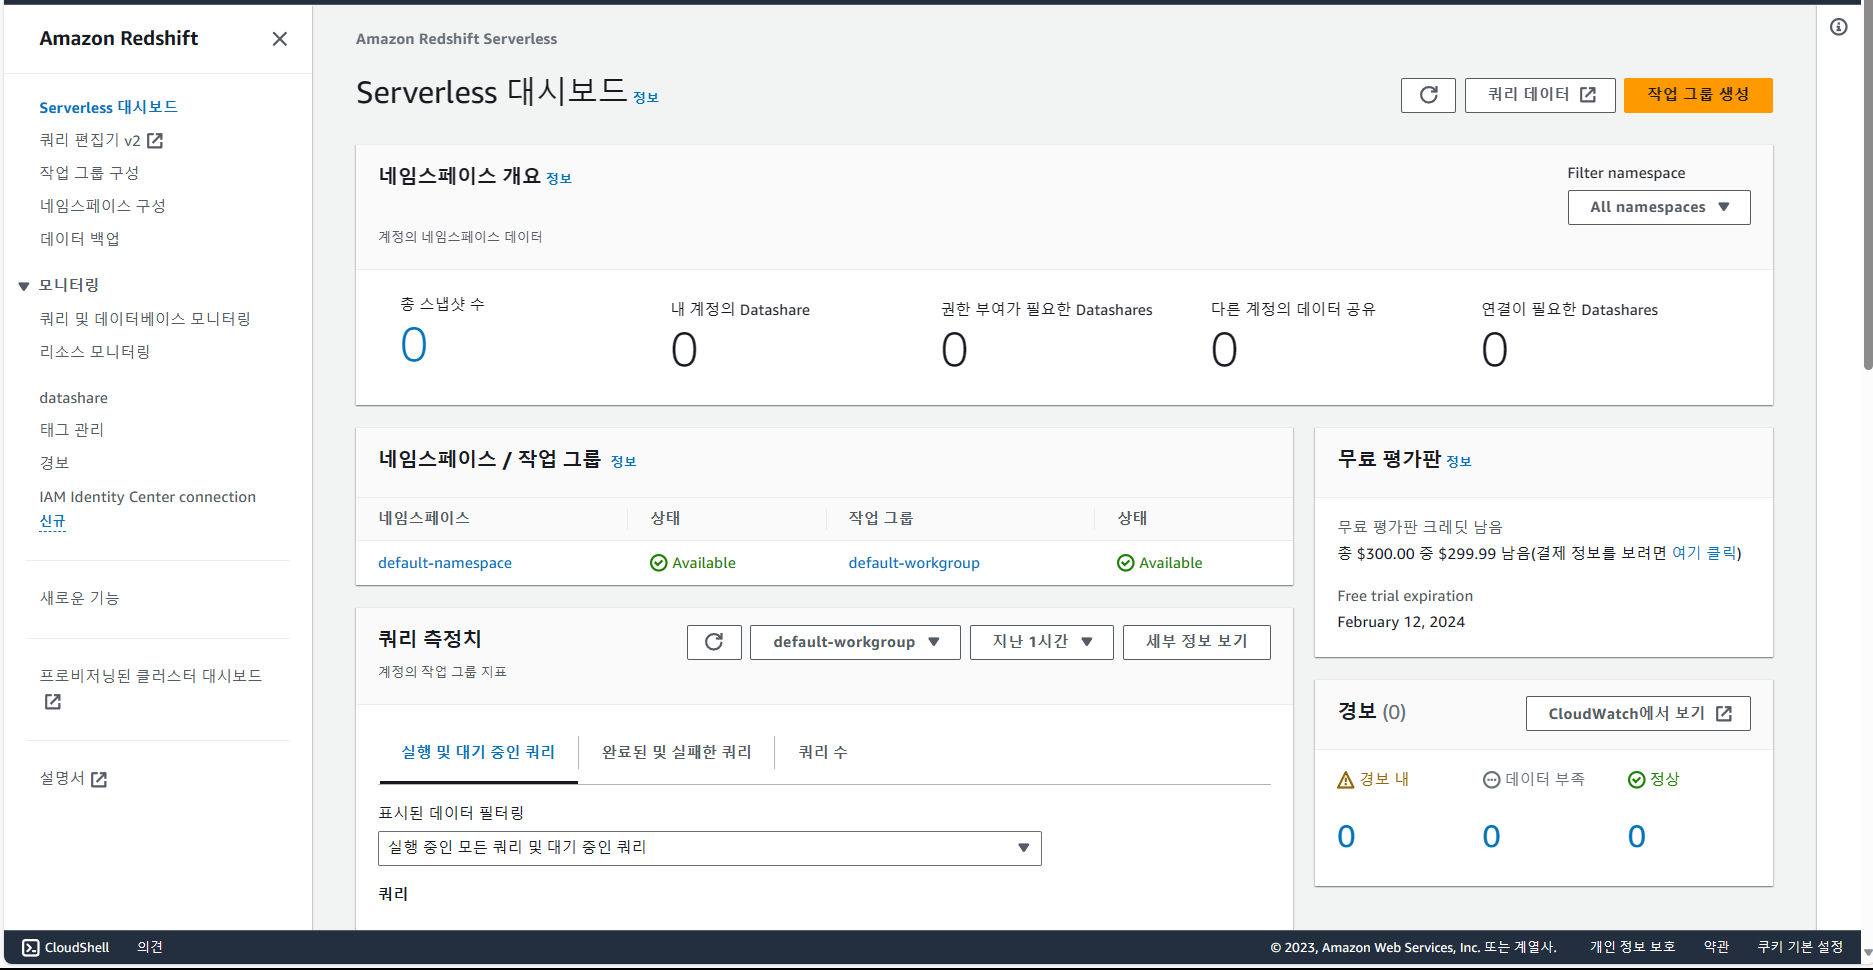Click the 의견 feedback link in footer
Viewport: 1873px width, 970px height.
(150, 947)
